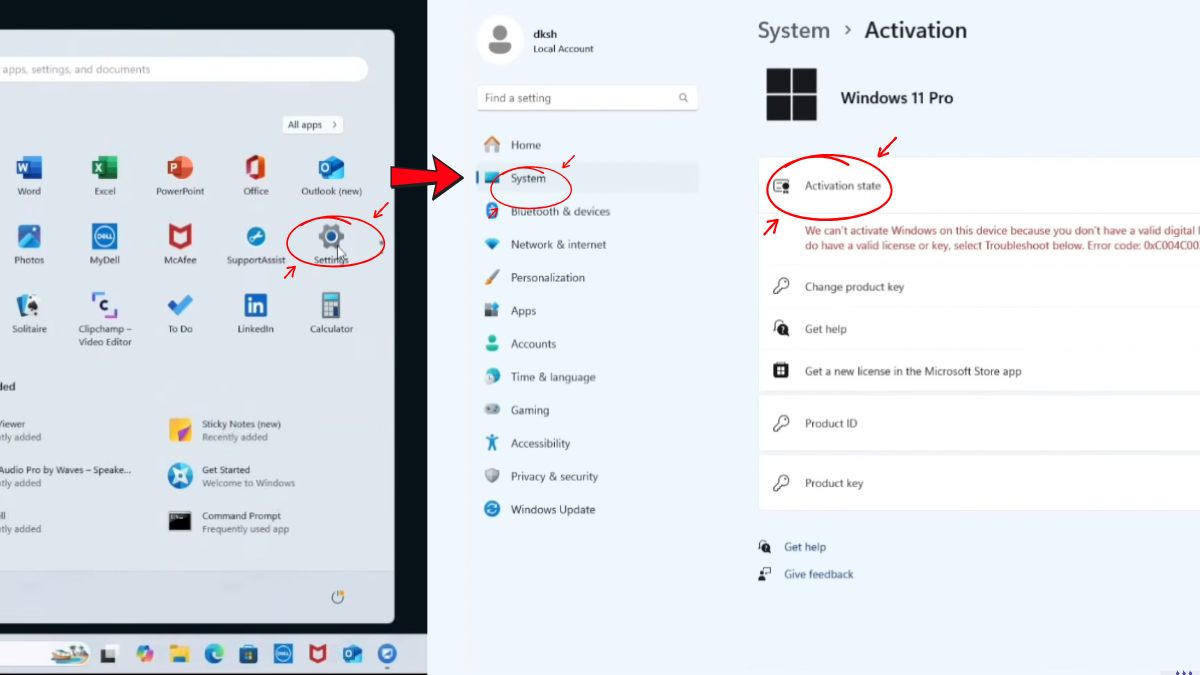Open McAfee on the taskbar
The image size is (1200, 675).
tap(318, 654)
